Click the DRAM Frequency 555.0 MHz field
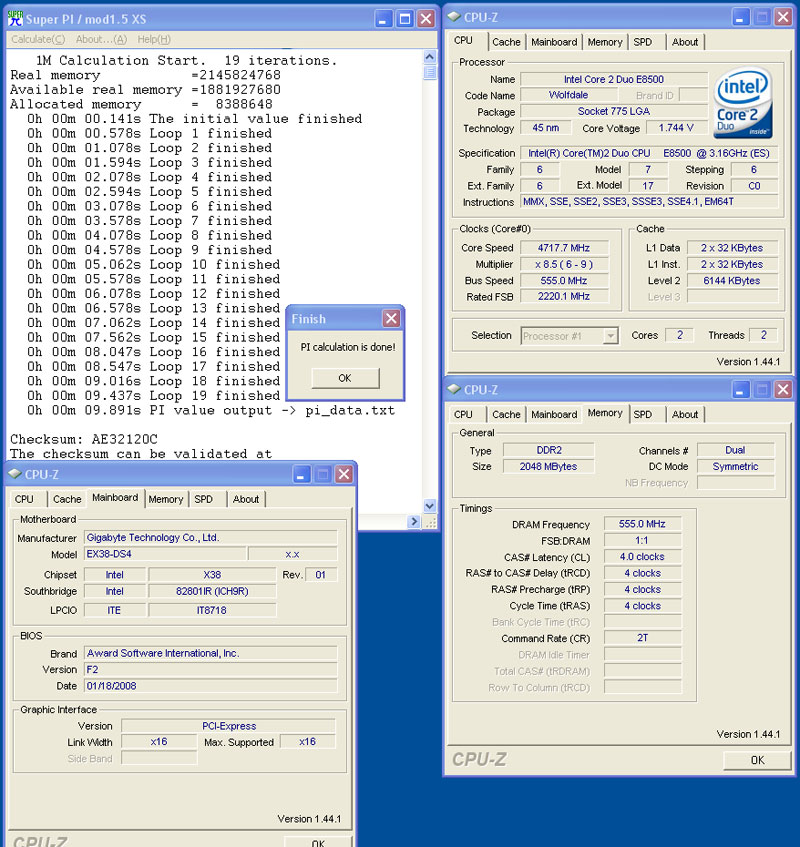800x847 pixels. click(642, 524)
